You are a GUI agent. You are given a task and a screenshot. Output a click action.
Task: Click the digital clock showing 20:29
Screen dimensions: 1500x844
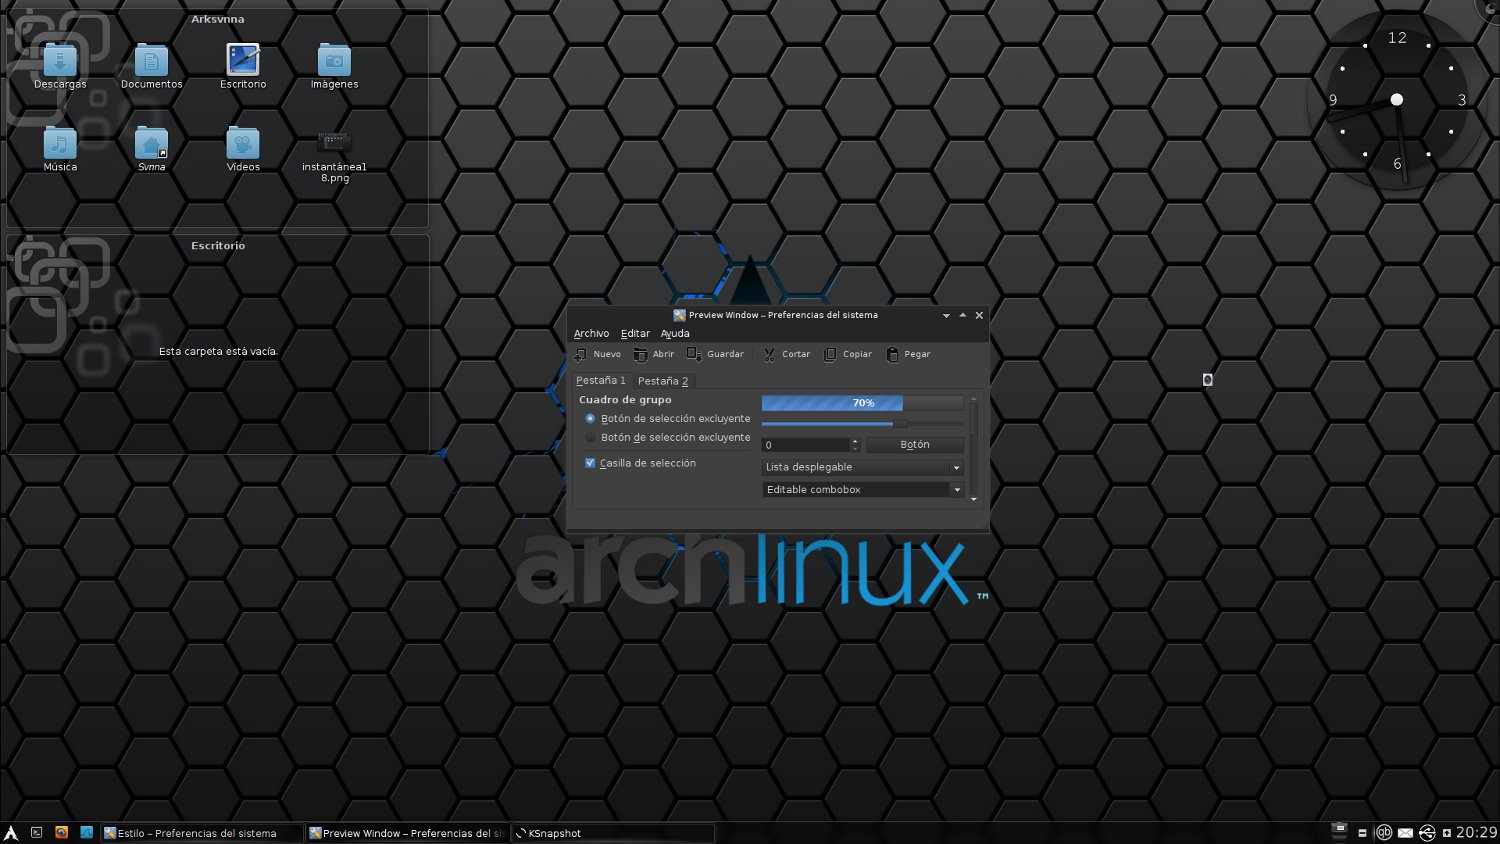coord(1476,832)
